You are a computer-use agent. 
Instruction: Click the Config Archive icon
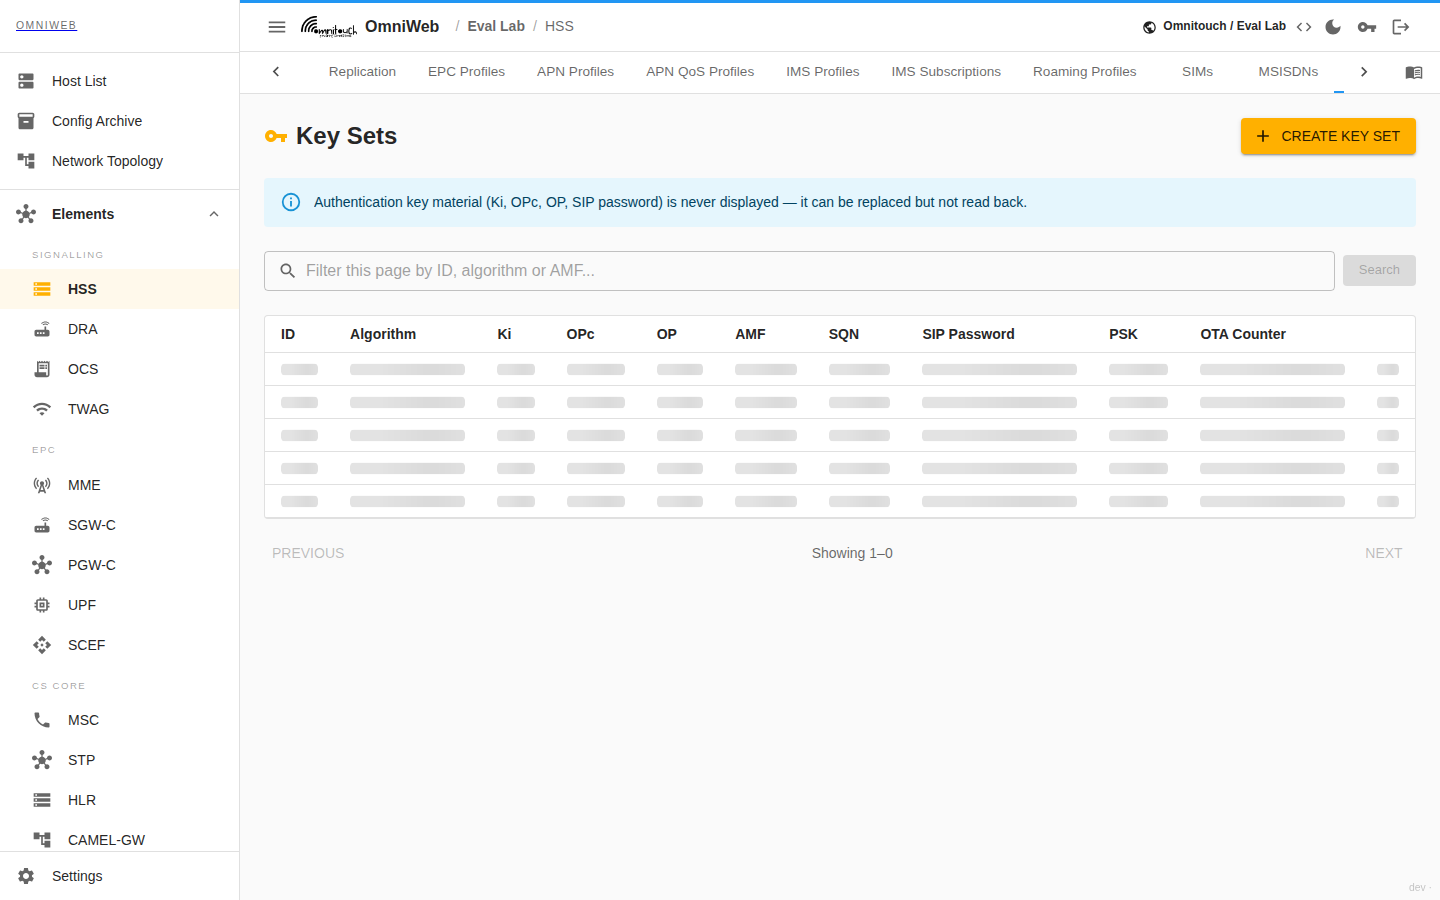[26, 121]
